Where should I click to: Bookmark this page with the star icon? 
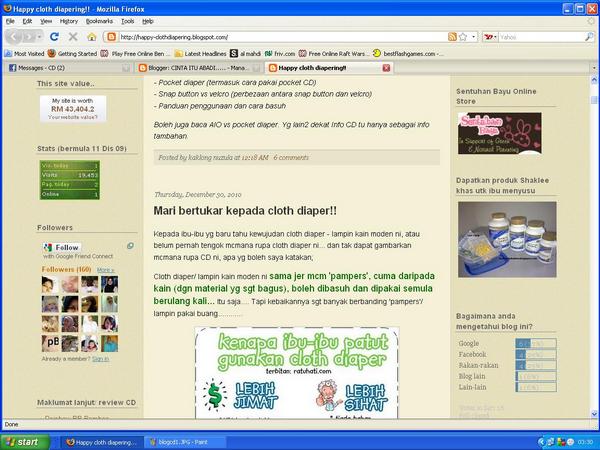pos(463,37)
